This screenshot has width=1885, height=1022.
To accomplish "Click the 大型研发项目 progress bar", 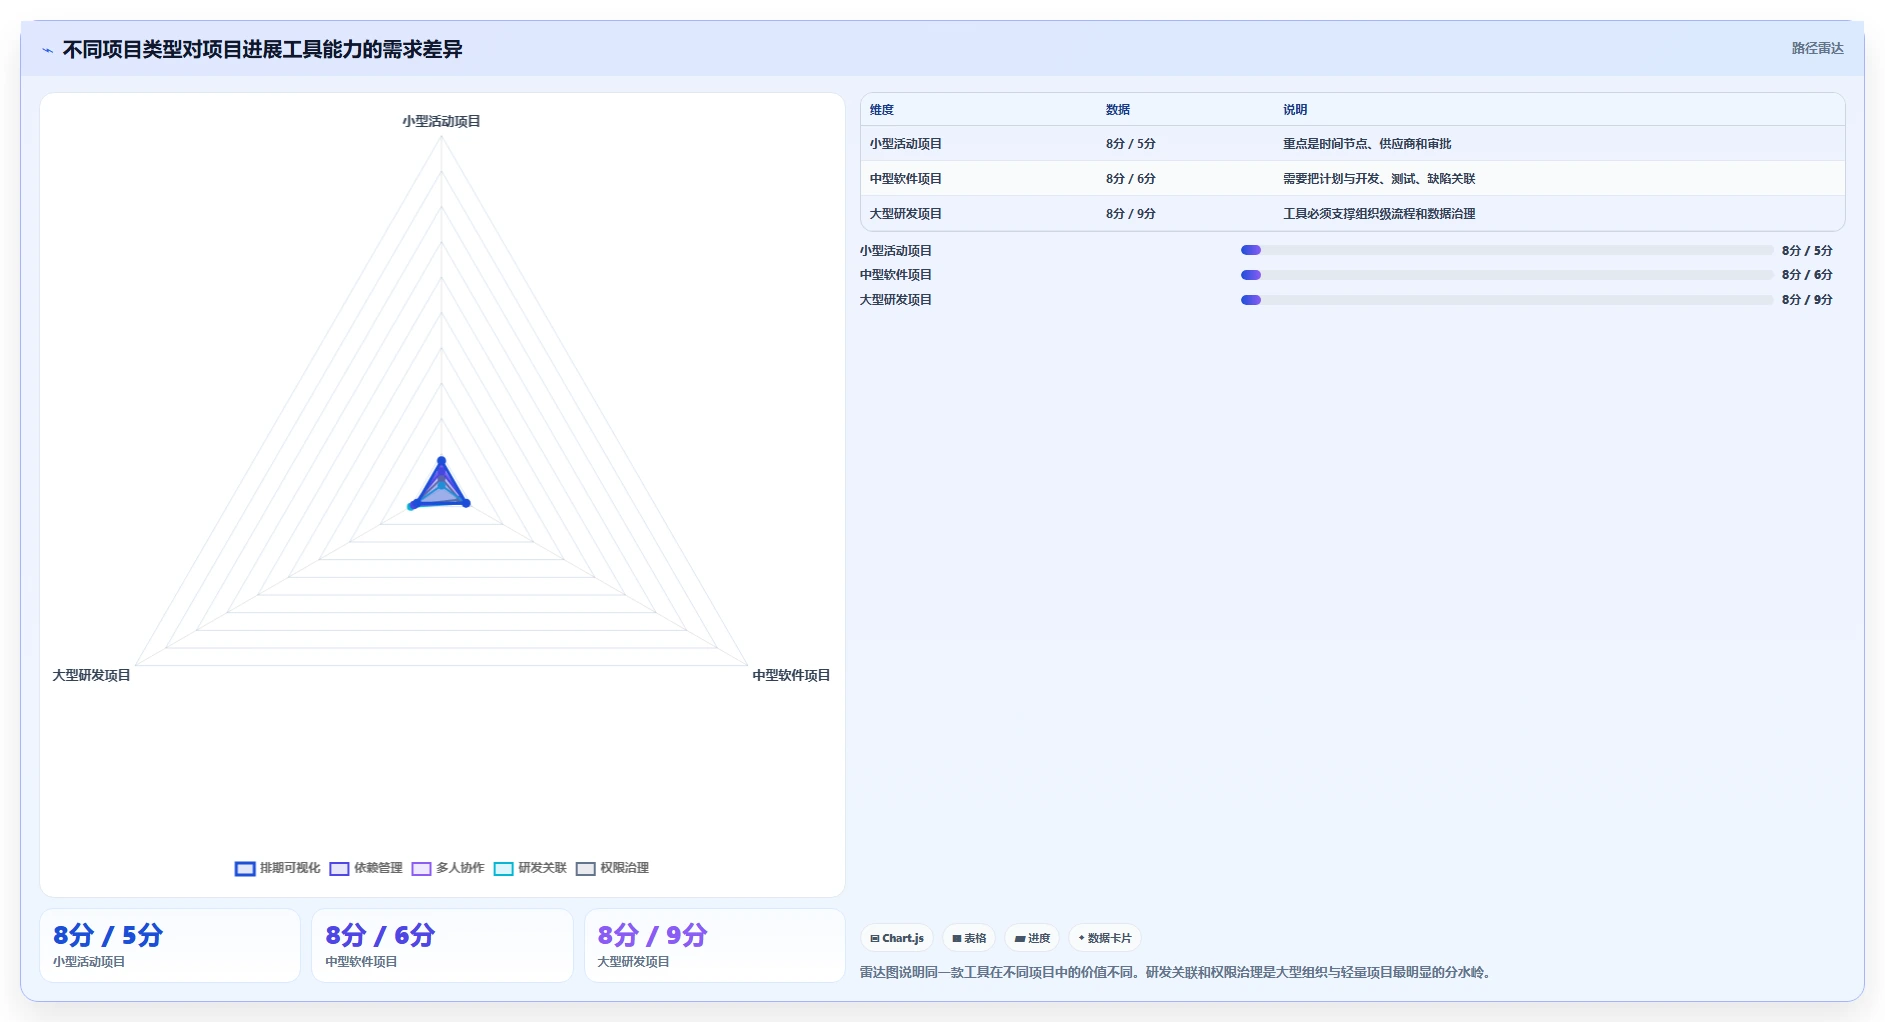I will pyautogui.click(x=1507, y=300).
